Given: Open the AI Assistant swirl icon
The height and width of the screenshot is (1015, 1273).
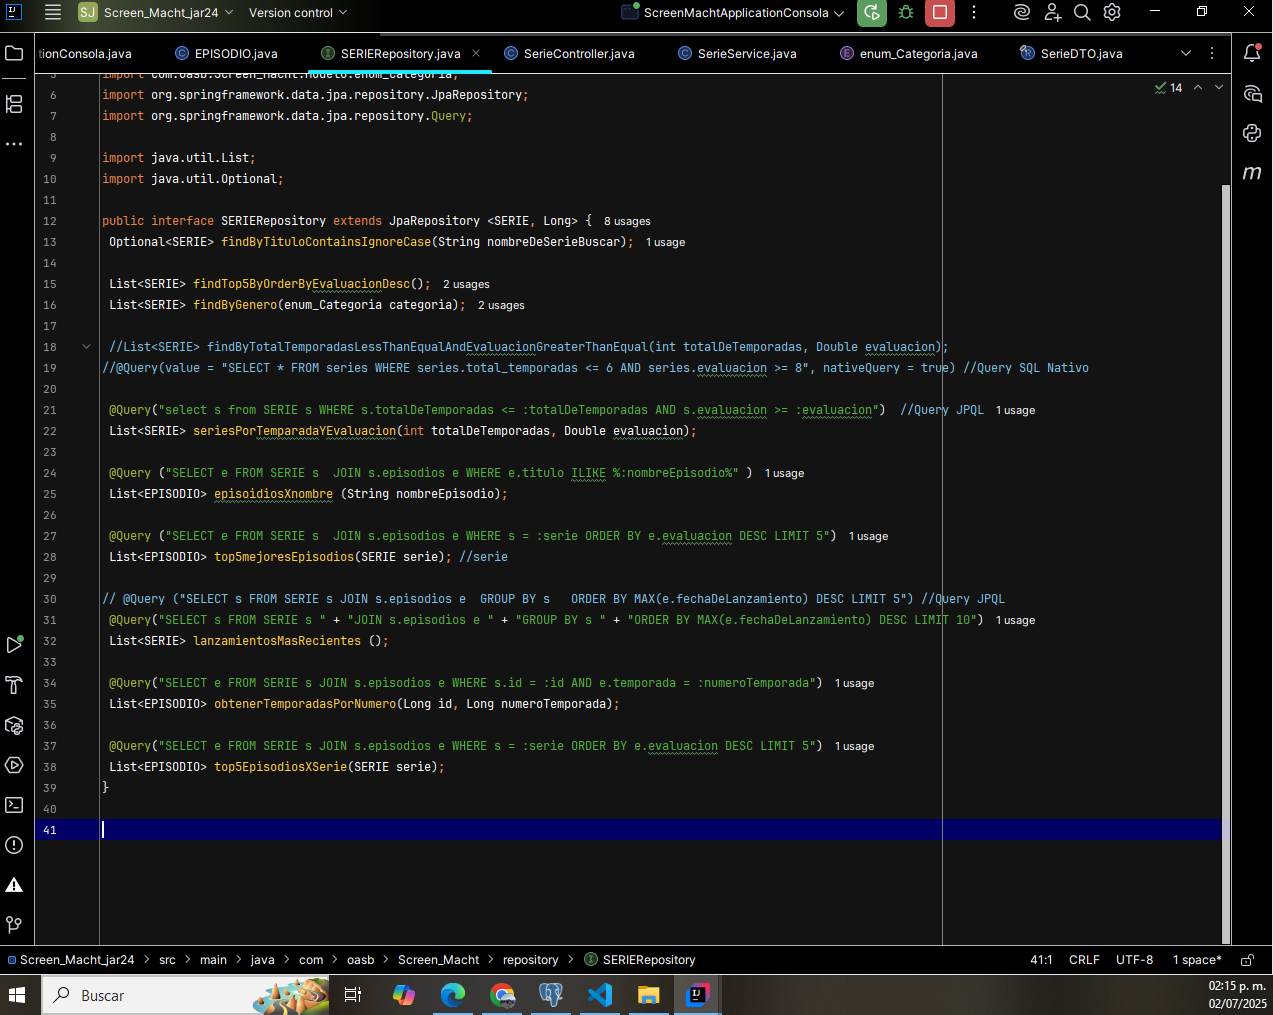Looking at the screenshot, I should click(x=1021, y=13).
